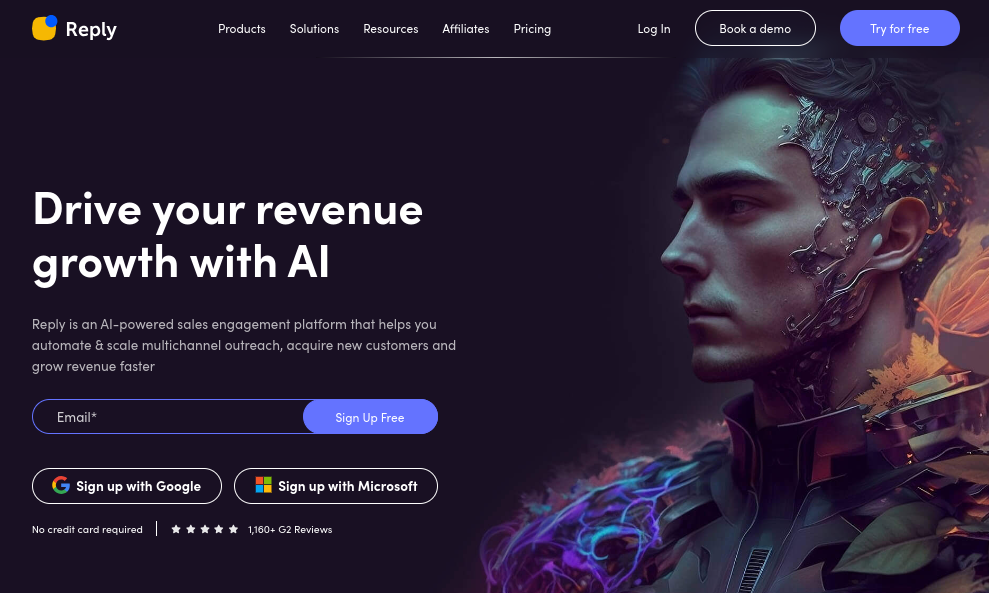Viewport: 989px width, 593px height.
Task: Click the Google G icon
Action: [61, 485]
